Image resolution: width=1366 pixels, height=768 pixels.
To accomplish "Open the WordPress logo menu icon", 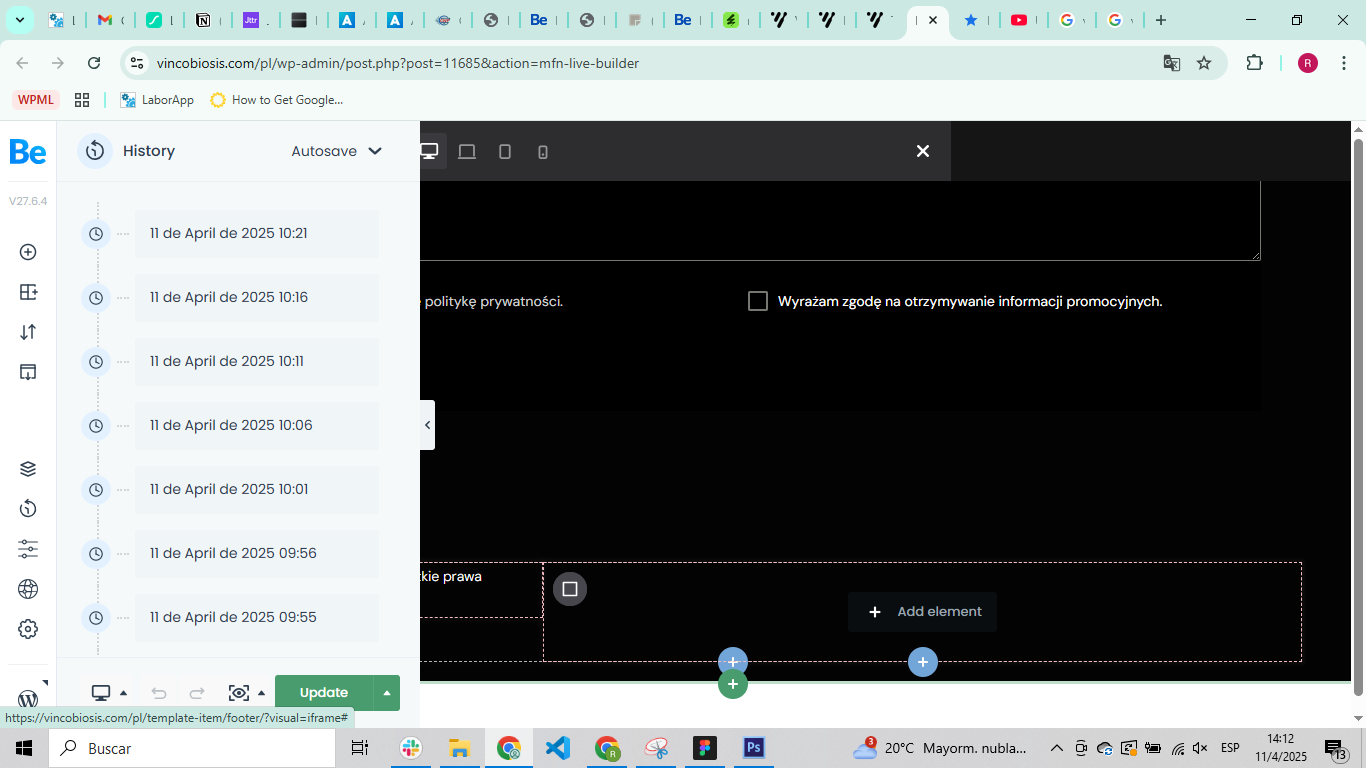I will [x=28, y=698].
